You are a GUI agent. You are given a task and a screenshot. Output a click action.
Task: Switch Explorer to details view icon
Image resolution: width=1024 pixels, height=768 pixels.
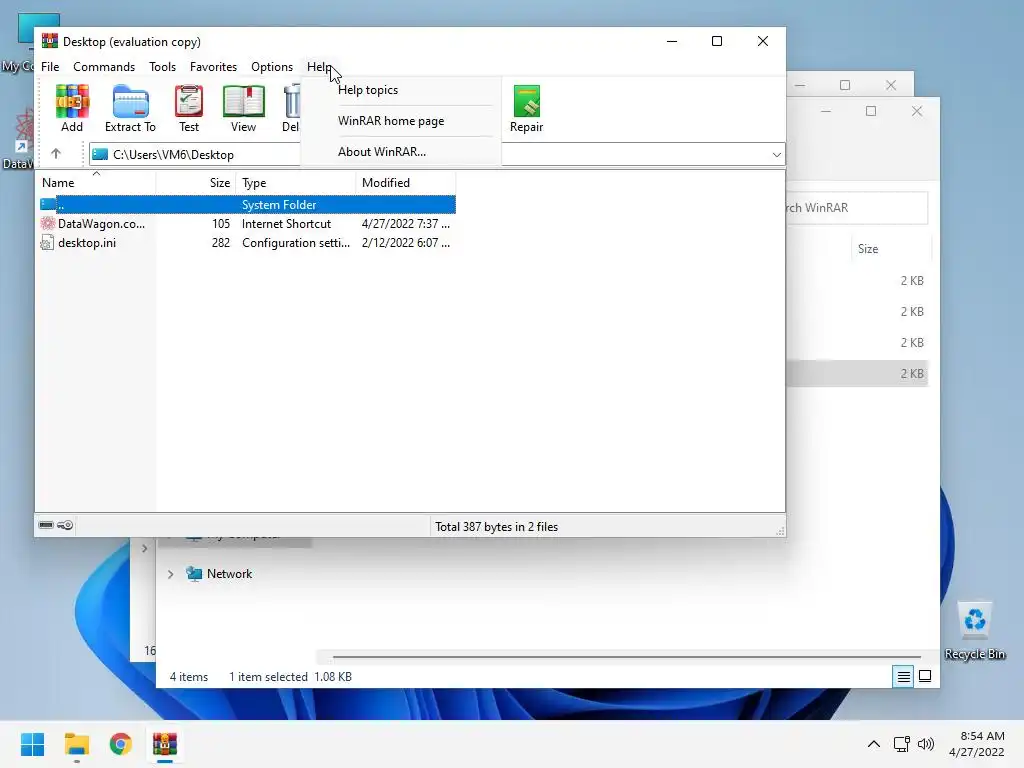click(903, 677)
